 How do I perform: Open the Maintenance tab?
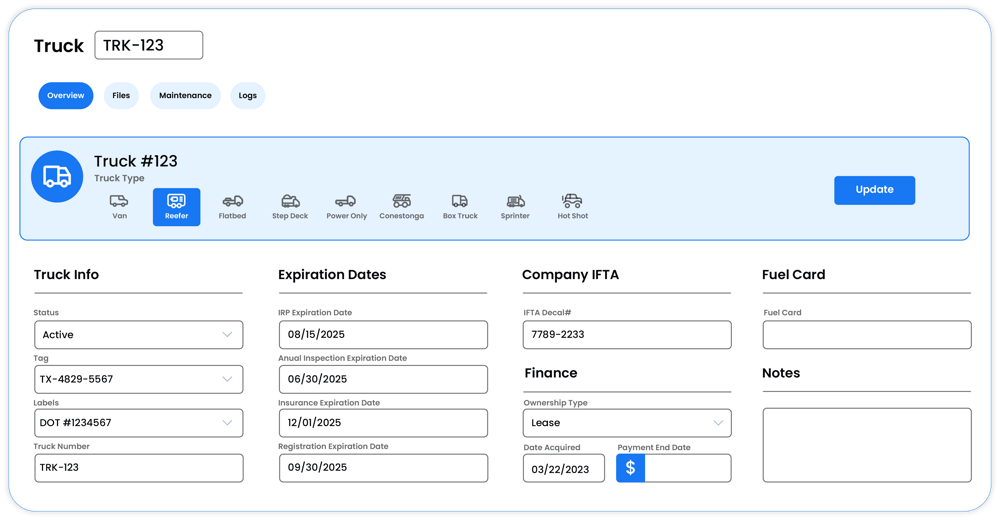click(x=185, y=96)
